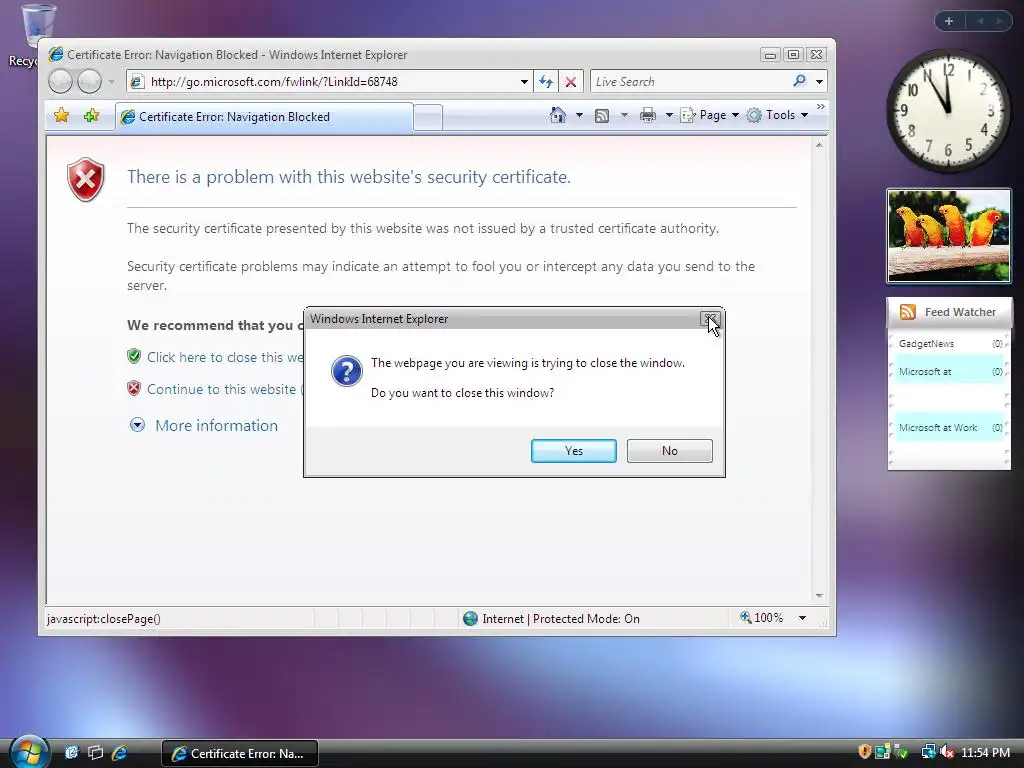Image resolution: width=1024 pixels, height=768 pixels.
Task: Open the Home button dropdown arrow
Action: (579, 115)
